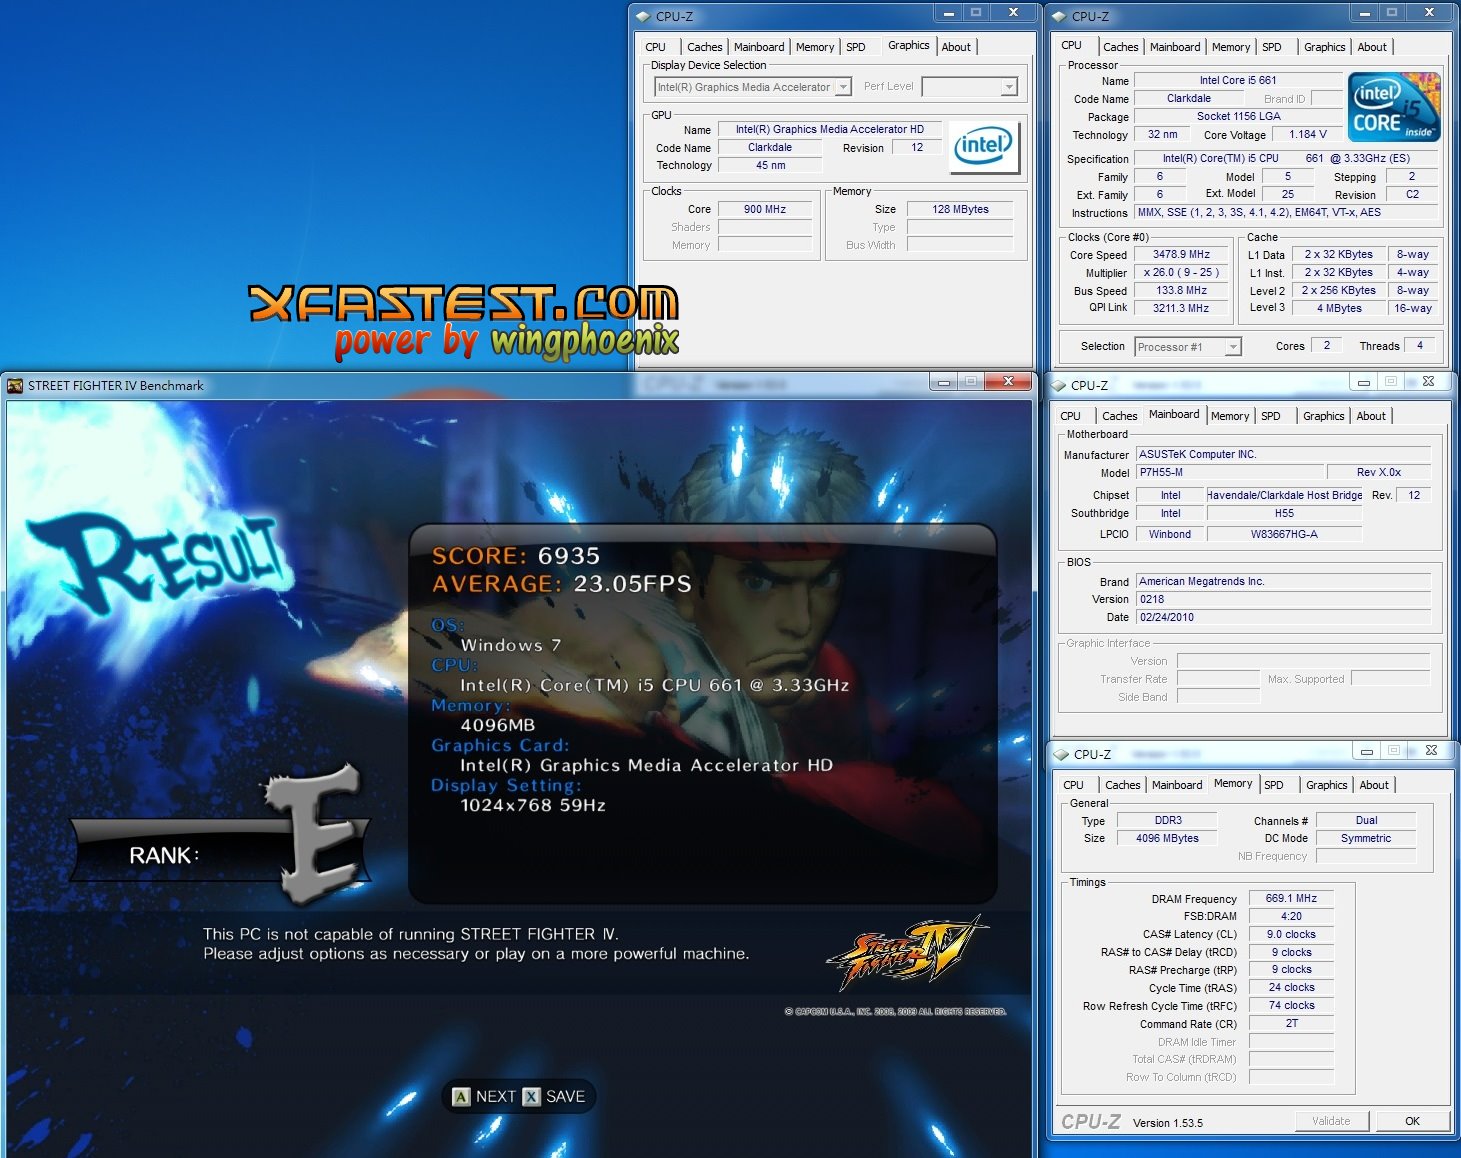Click the Threads value 4
This screenshot has width=1461, height=1158.
coord(1420,345)
